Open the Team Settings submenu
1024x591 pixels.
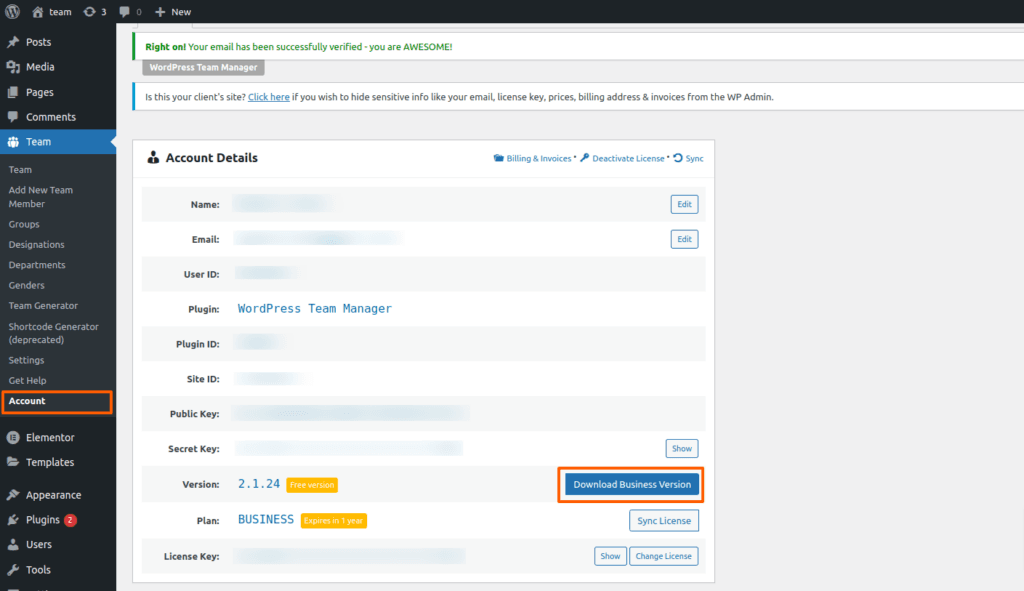(27, 360)
